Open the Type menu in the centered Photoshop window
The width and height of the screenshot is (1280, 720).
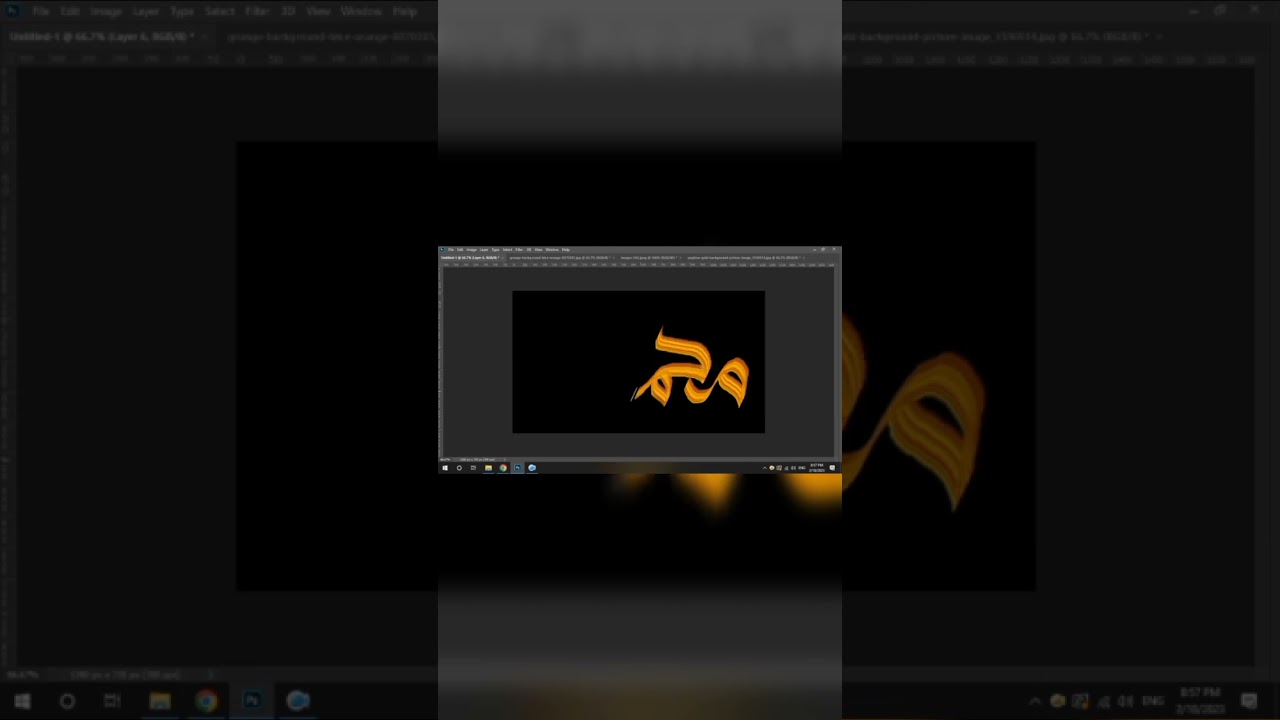coord(495,250)
